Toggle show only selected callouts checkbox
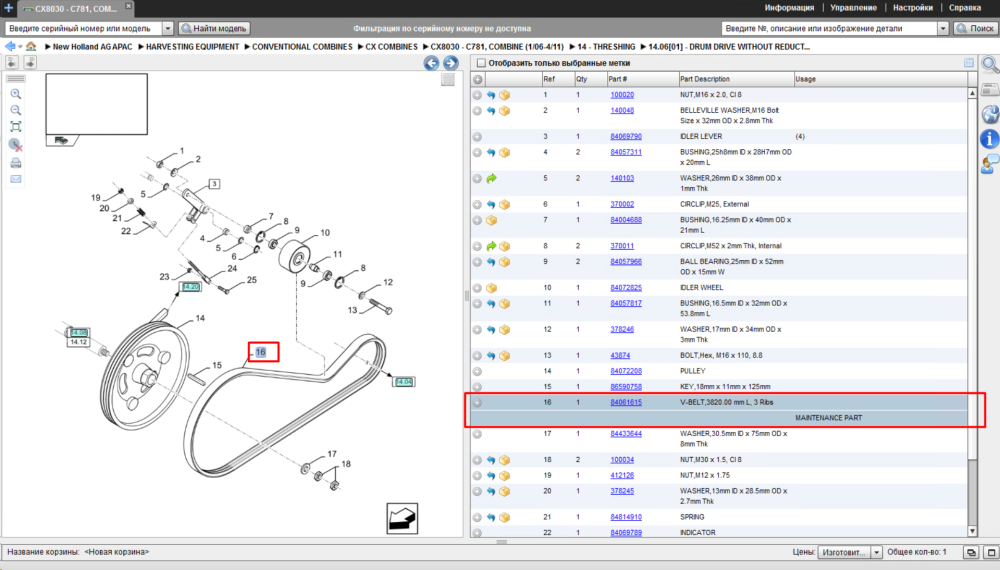Image resolution: width=1000 pixels, height=570 pixels. tap(482, 63)
